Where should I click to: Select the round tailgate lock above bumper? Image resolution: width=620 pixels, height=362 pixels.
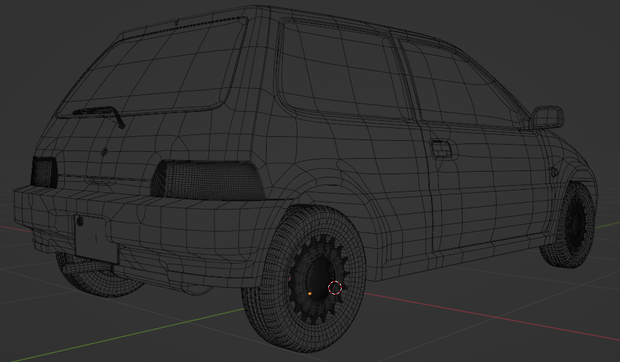[x=104, y=152]
